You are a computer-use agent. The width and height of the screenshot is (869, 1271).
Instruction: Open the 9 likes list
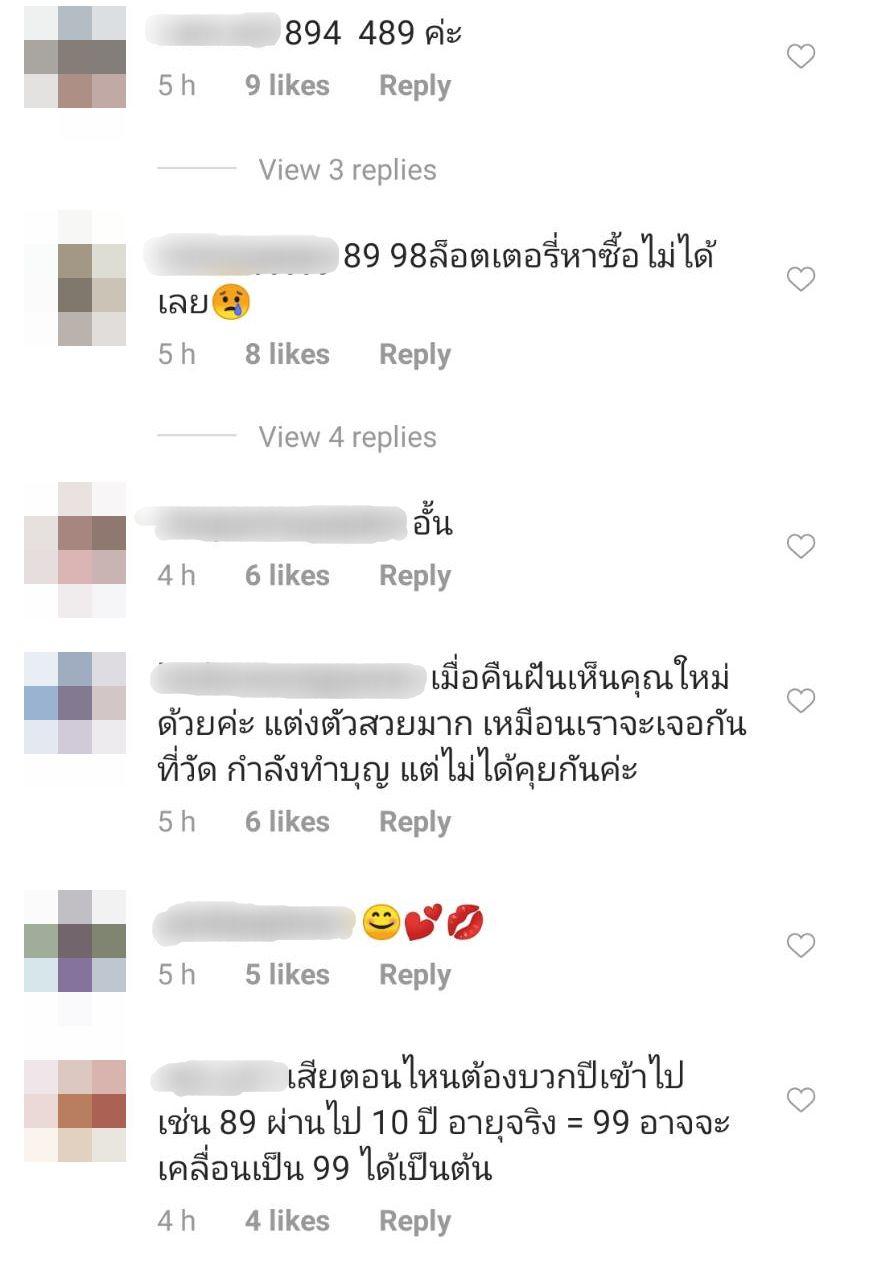pos(287,86)
